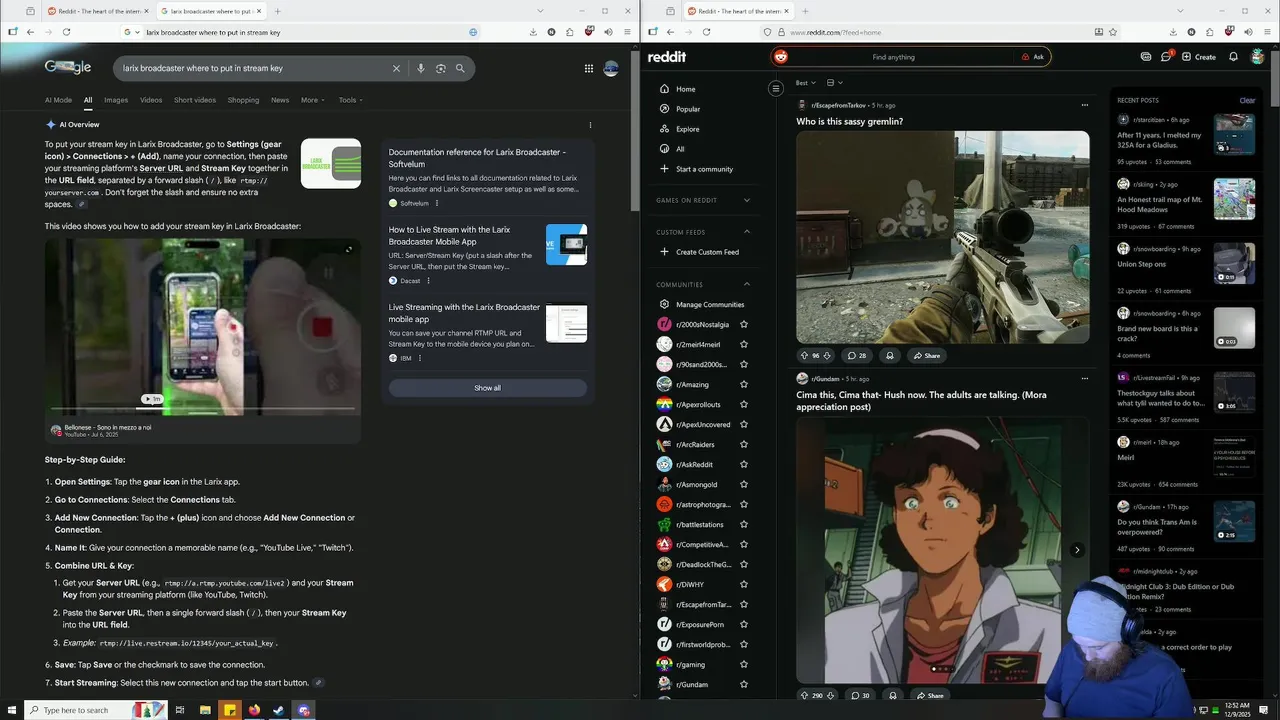Screen dimensions: 1280x720
Task: Favorite r/battlestations with its star
Action: (744, 524)
